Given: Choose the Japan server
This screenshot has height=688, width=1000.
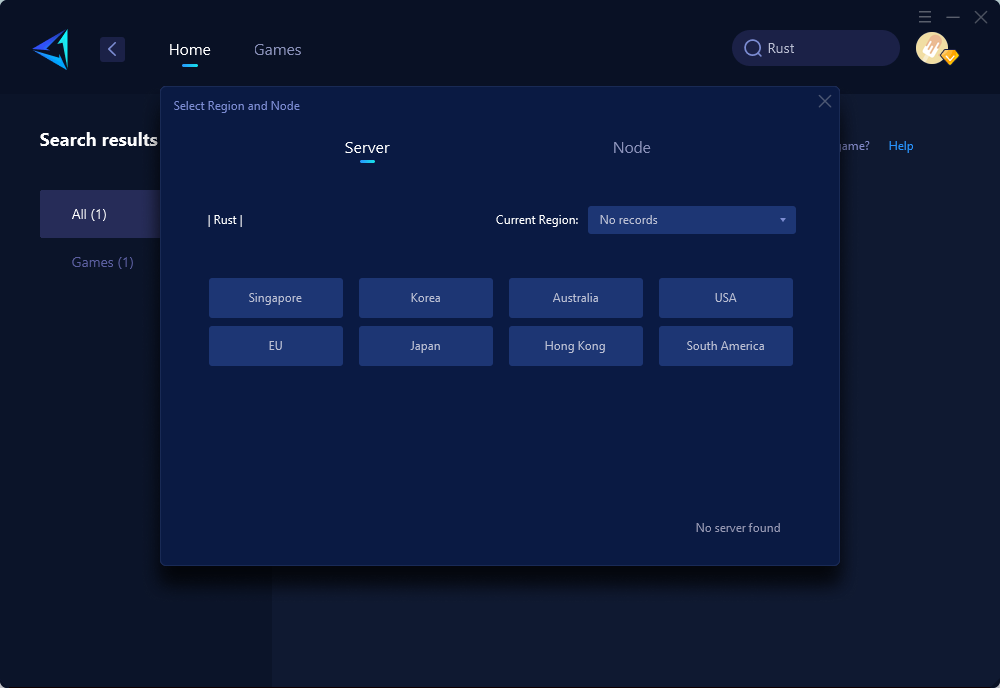Looking at the screenshot, I should point(425,346).
